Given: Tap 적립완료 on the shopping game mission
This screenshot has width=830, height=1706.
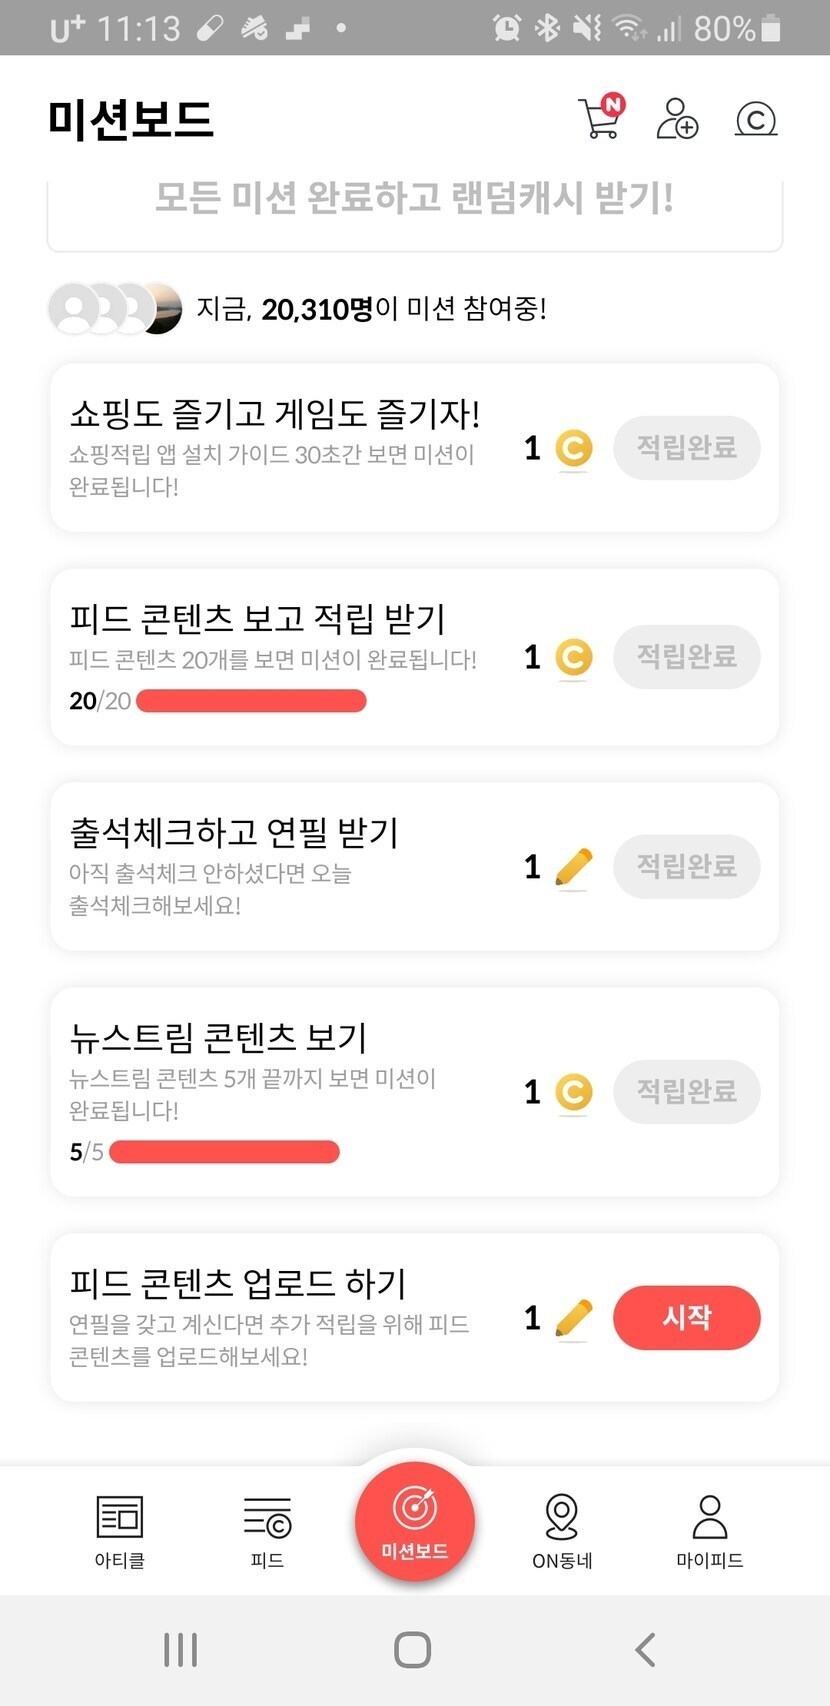Looking at the screenshot, I should (686, 447).
